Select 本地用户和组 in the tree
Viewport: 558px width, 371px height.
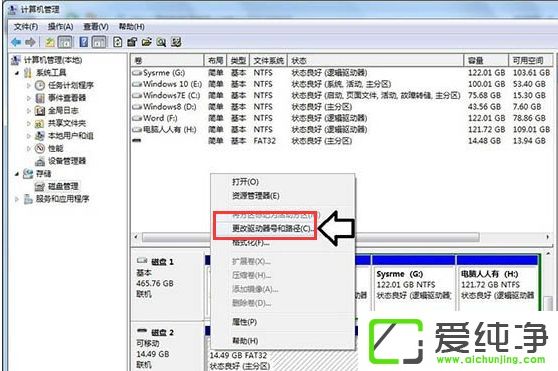click(x=71, y=136)
